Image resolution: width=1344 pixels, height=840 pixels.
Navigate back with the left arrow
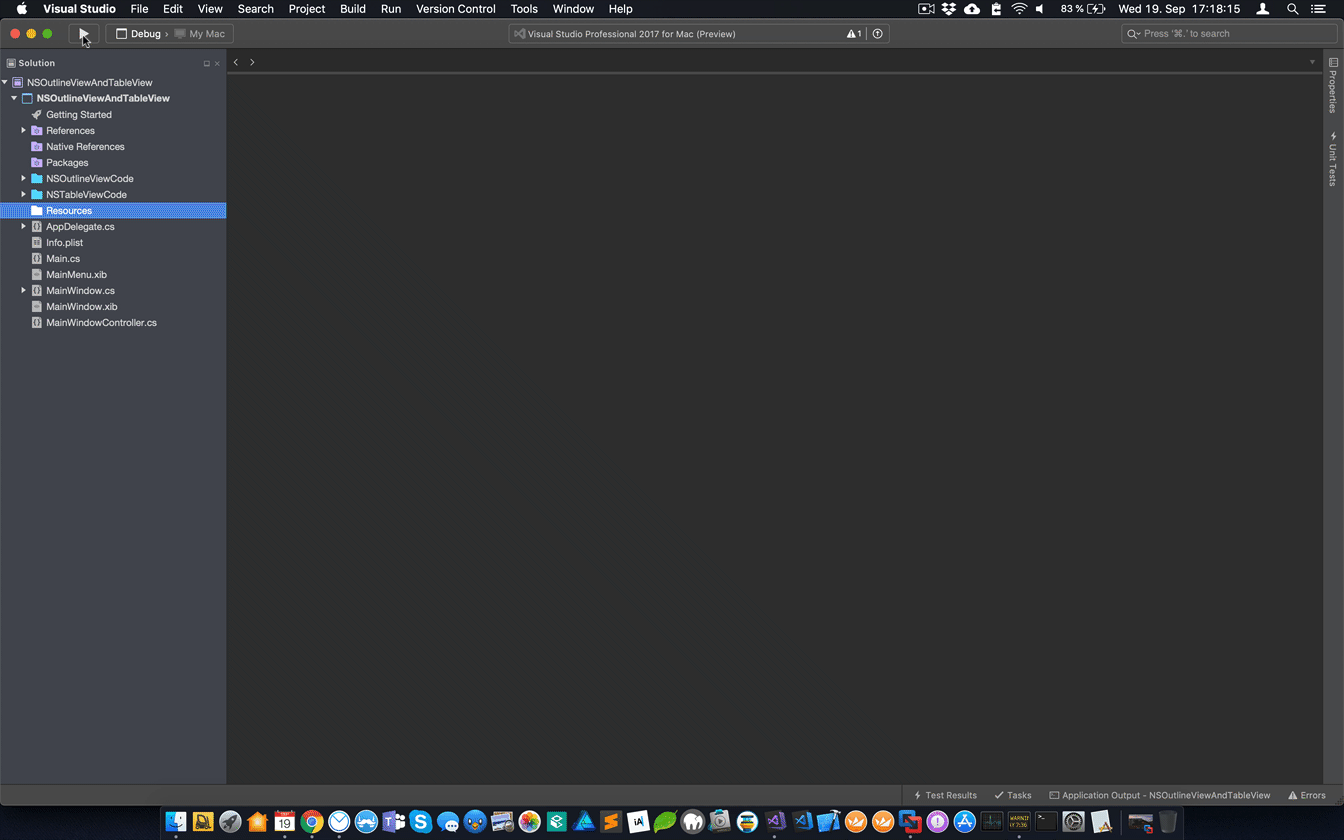click(236, 62)
